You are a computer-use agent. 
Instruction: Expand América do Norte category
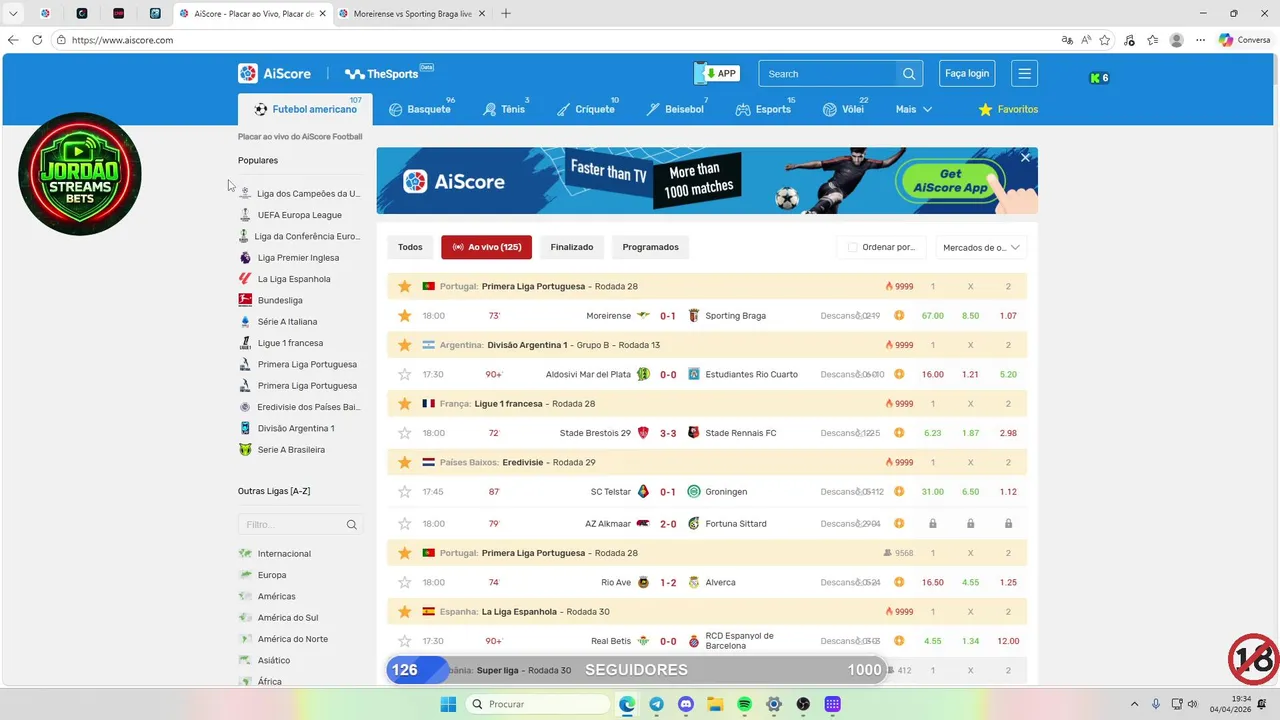284,639
